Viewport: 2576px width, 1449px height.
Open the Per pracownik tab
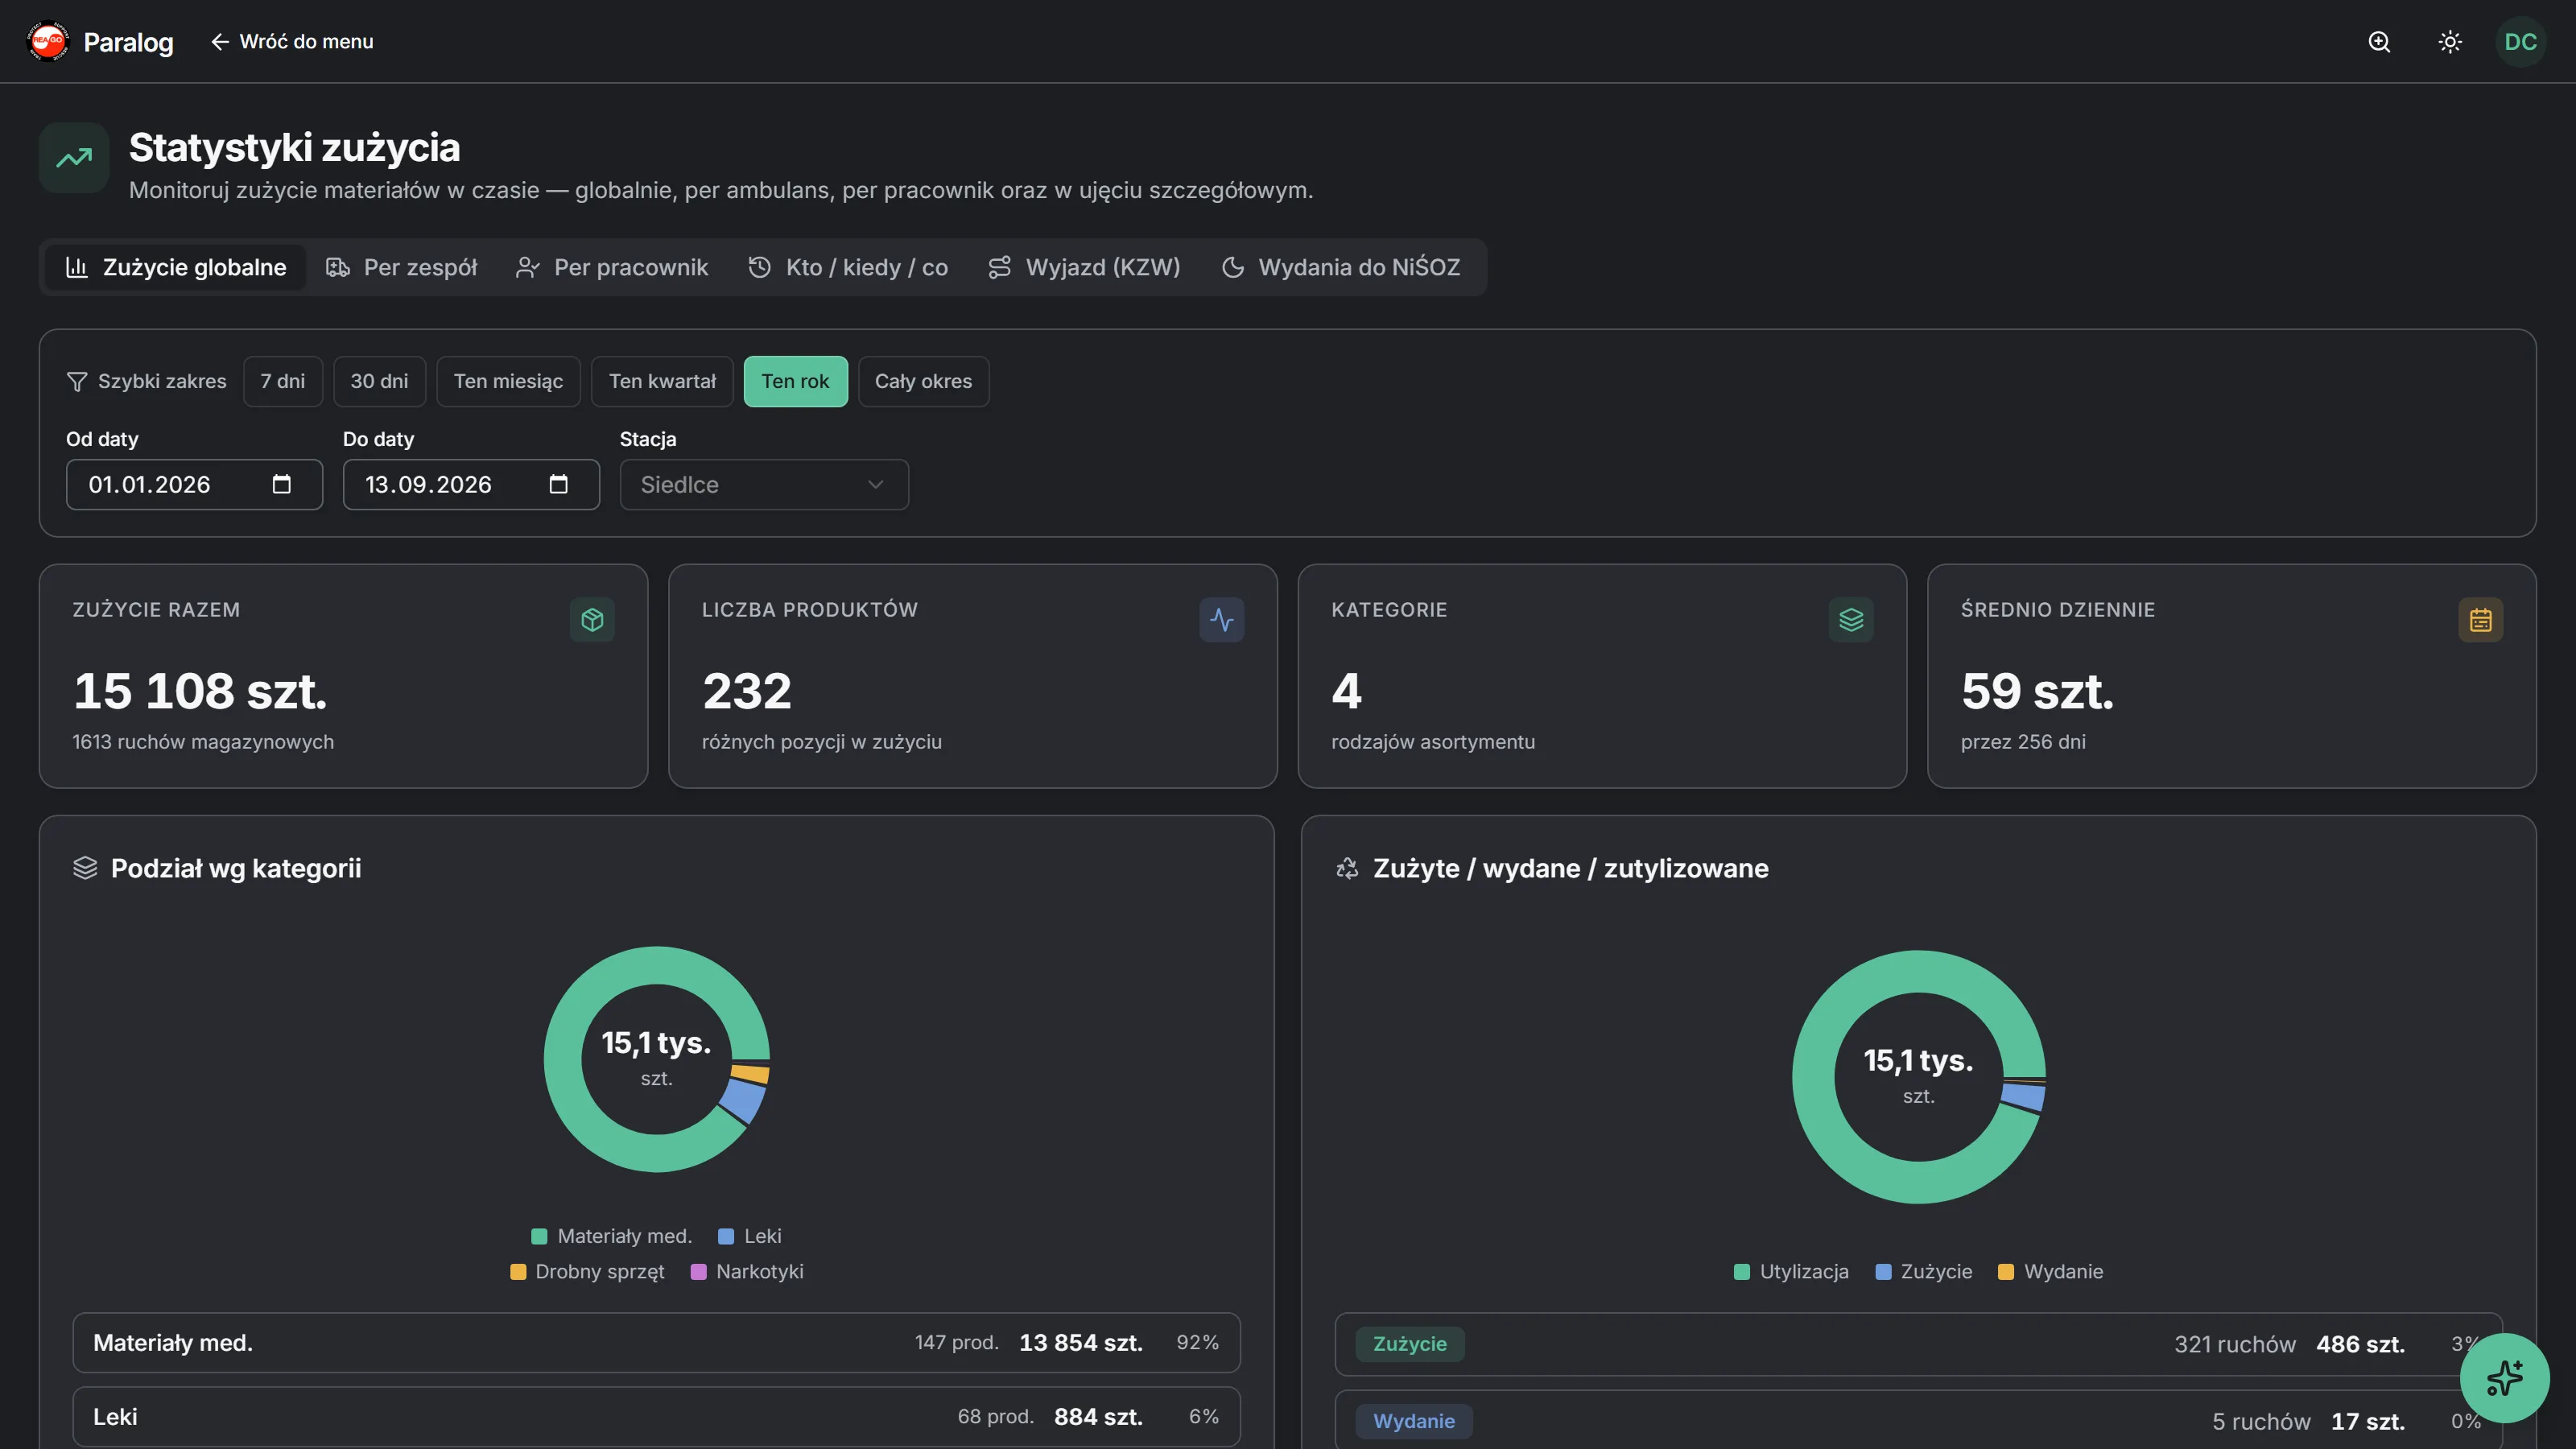coord(612,267)
